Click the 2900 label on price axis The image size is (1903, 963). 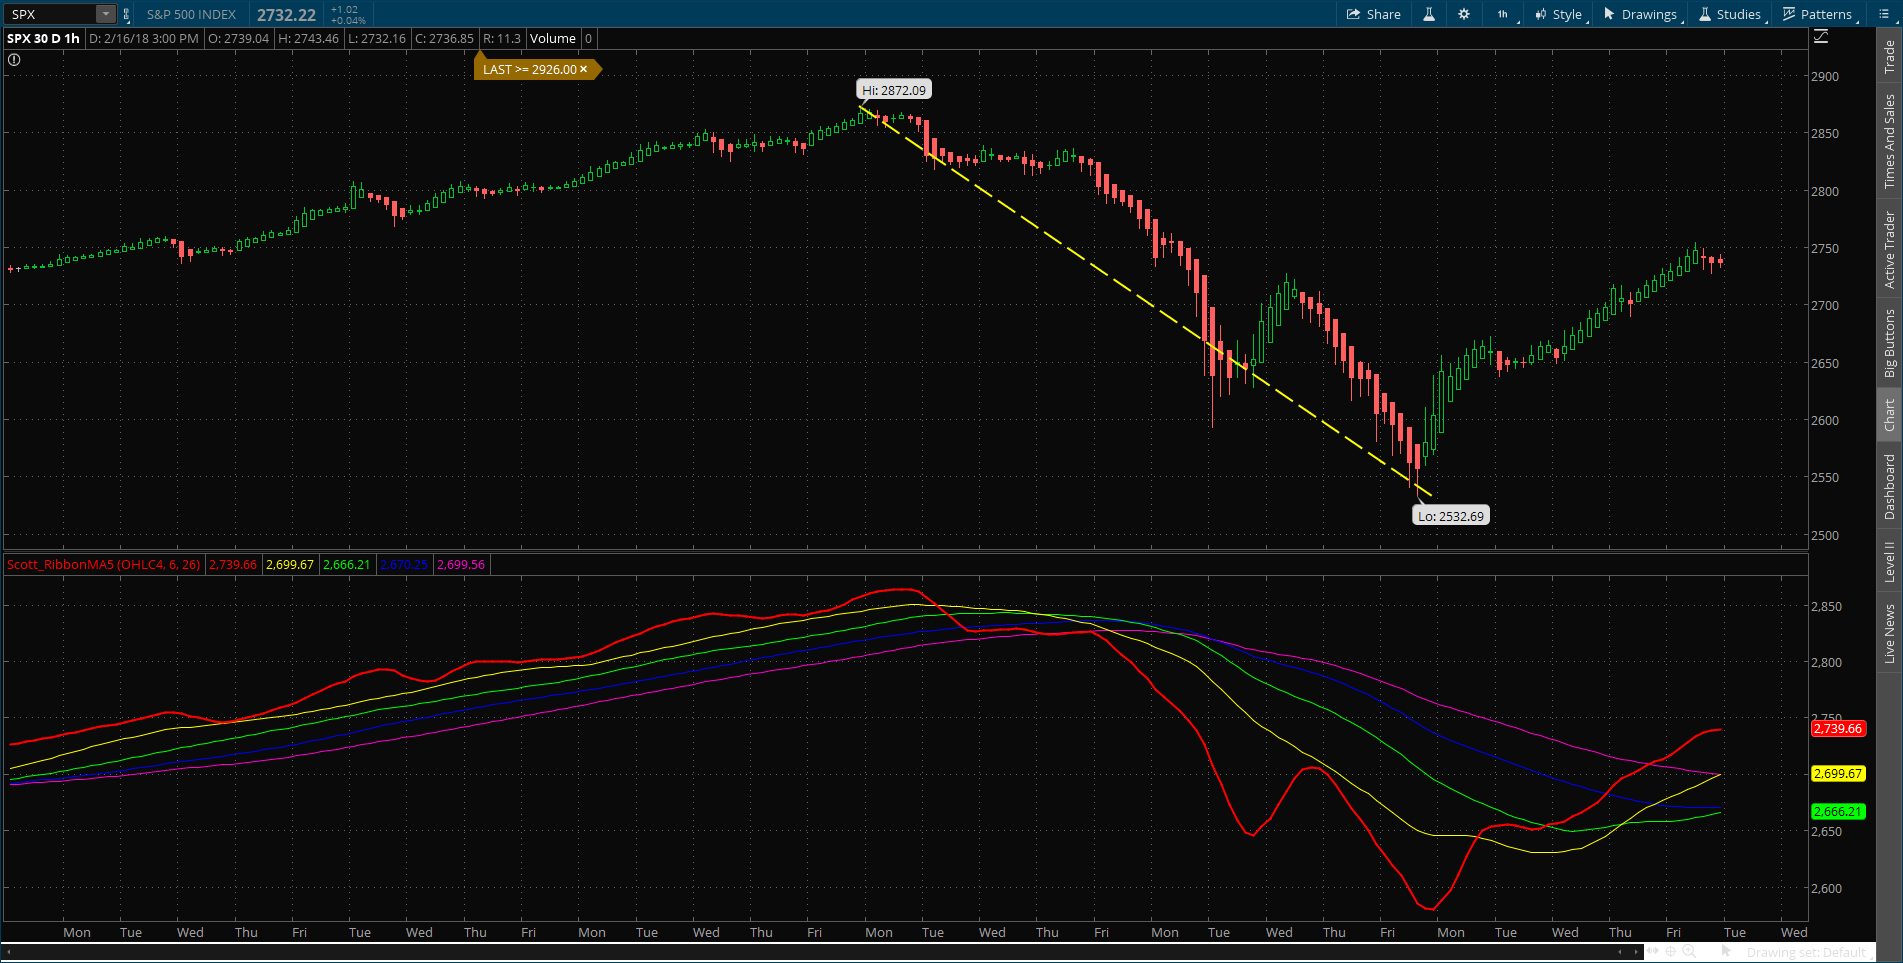tap(1825, 77)
